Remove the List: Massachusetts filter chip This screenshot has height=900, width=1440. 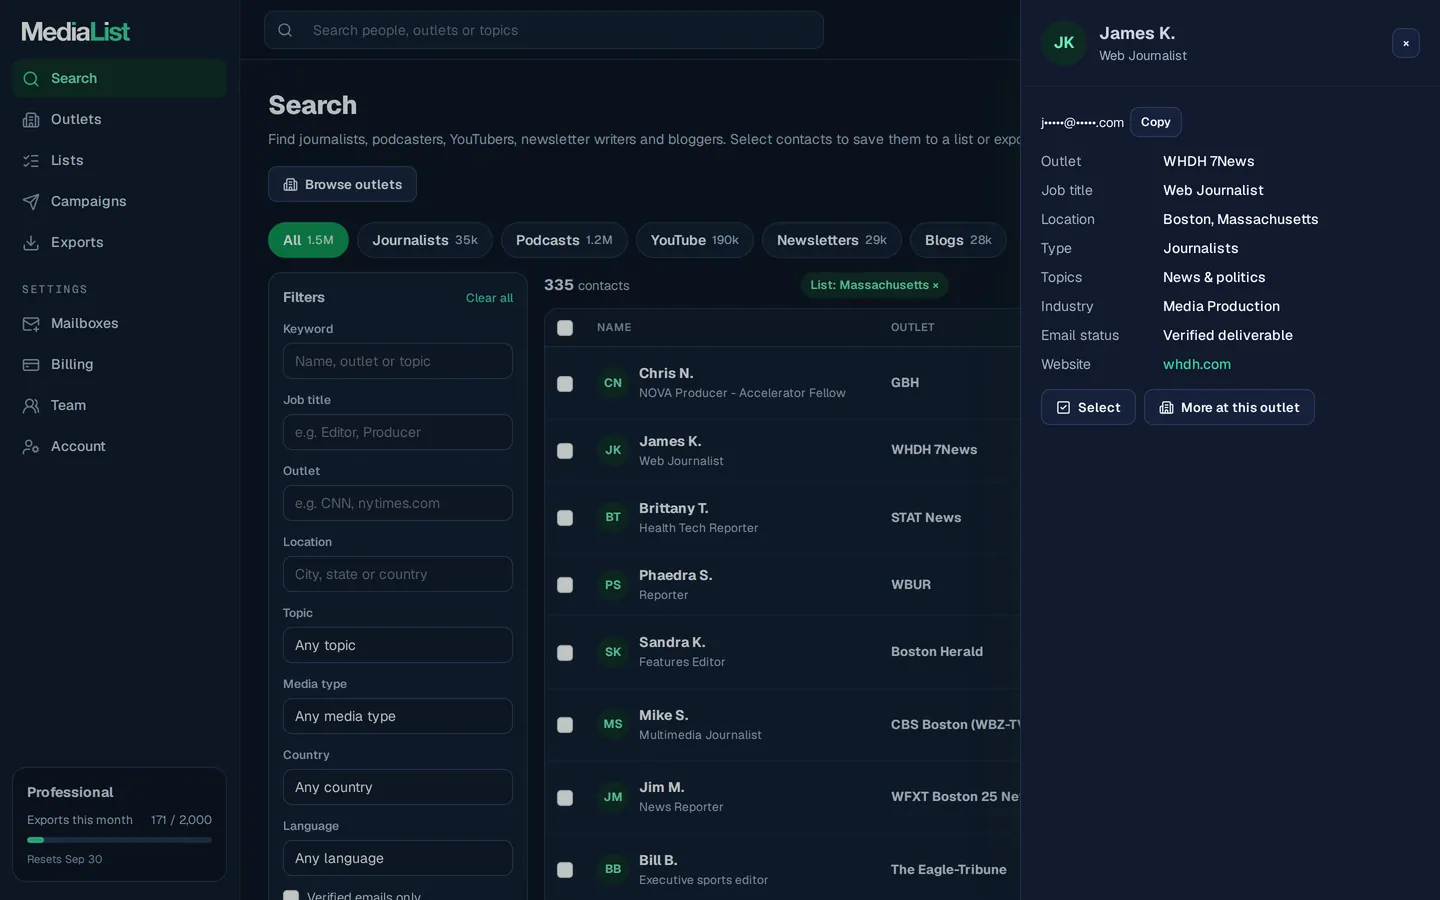pos(935,286)
